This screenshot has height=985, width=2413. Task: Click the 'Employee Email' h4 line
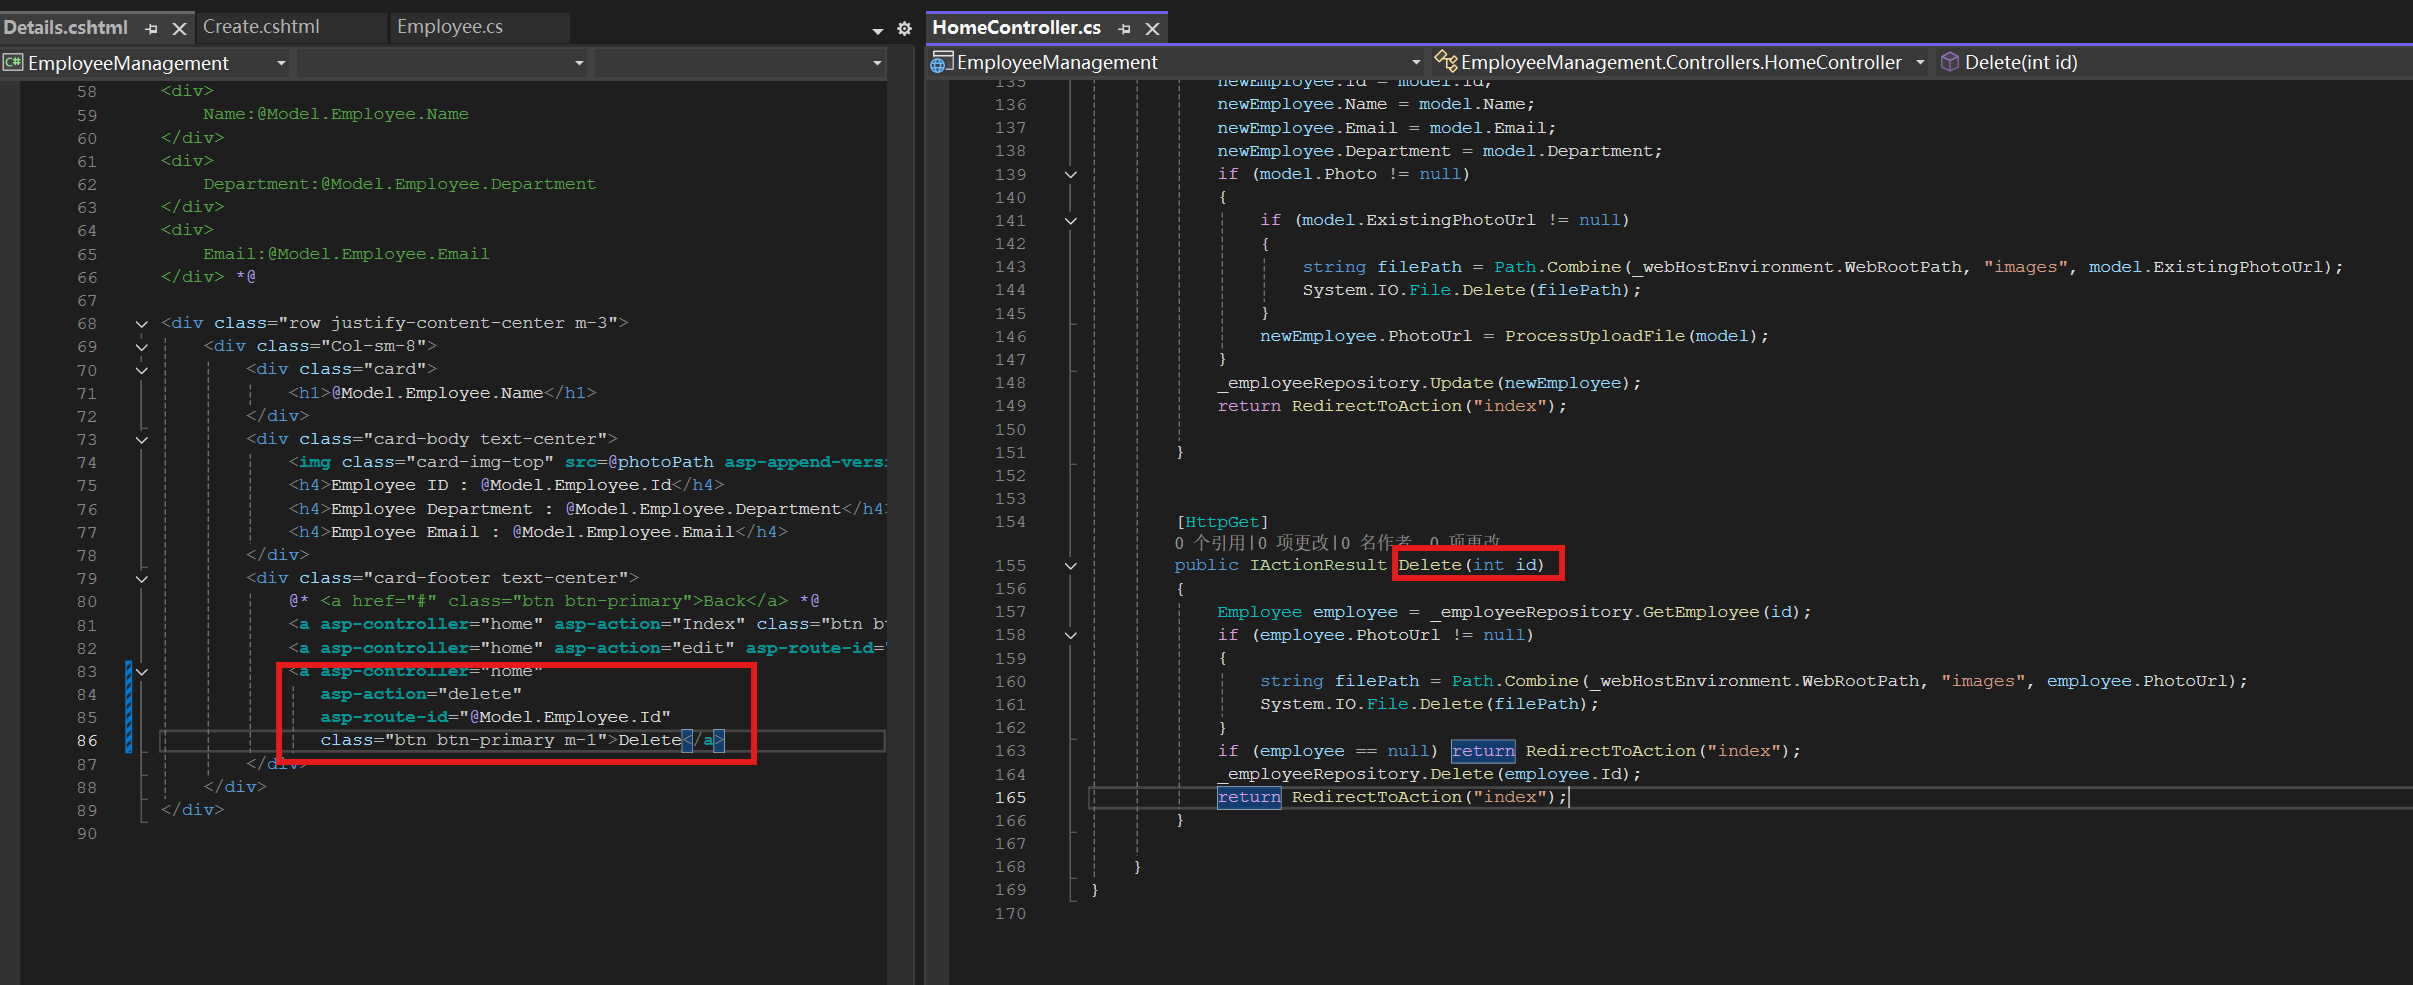click(x=538, y=532)
